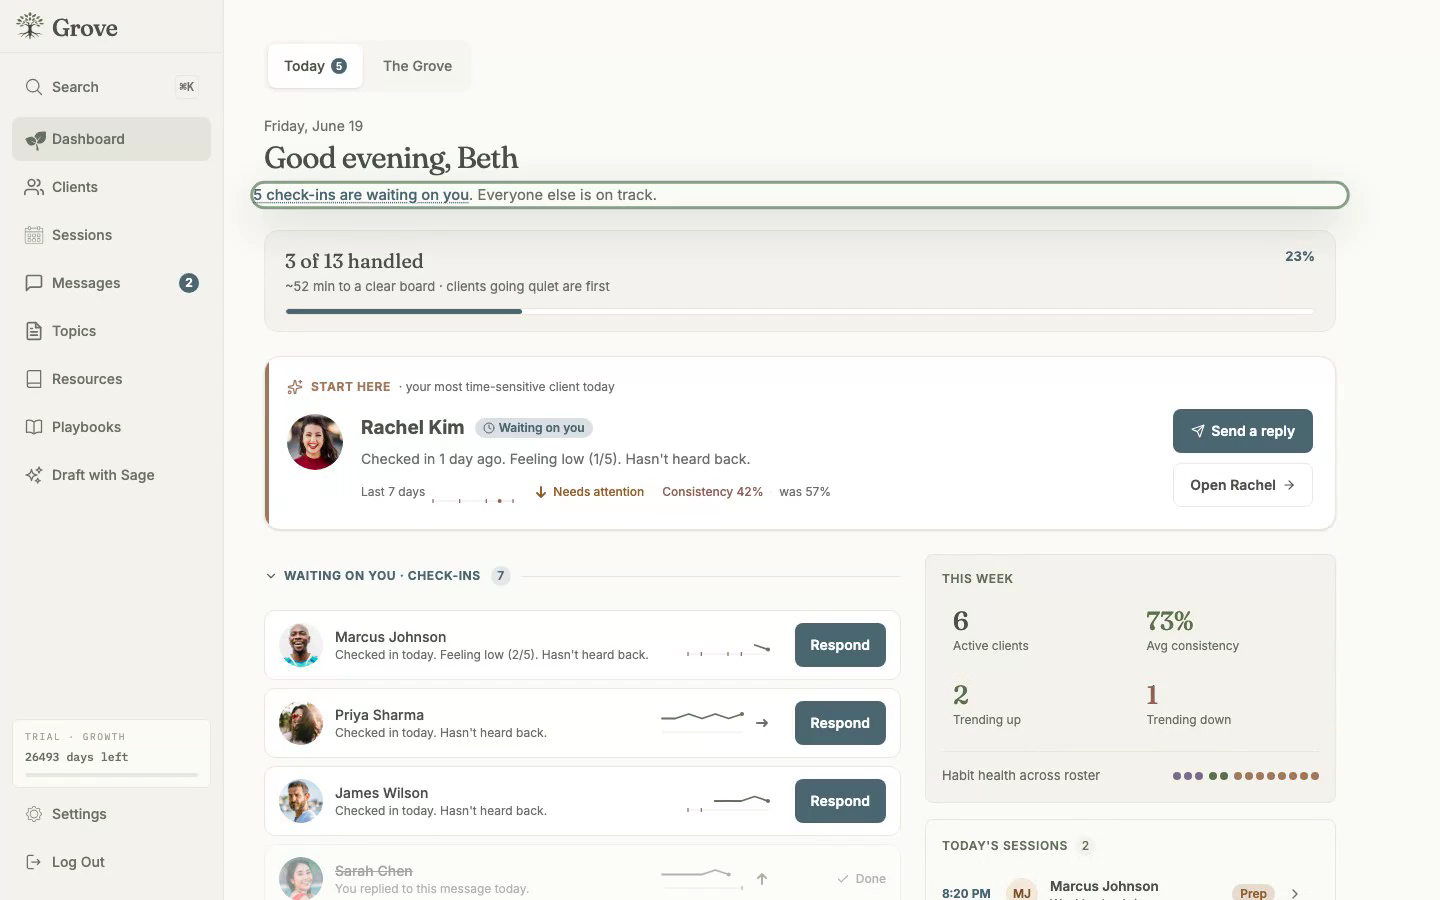This screenshot has width=1440, height=900.
Task: Click the Sessions calendar icon
Action: point(34,235)
